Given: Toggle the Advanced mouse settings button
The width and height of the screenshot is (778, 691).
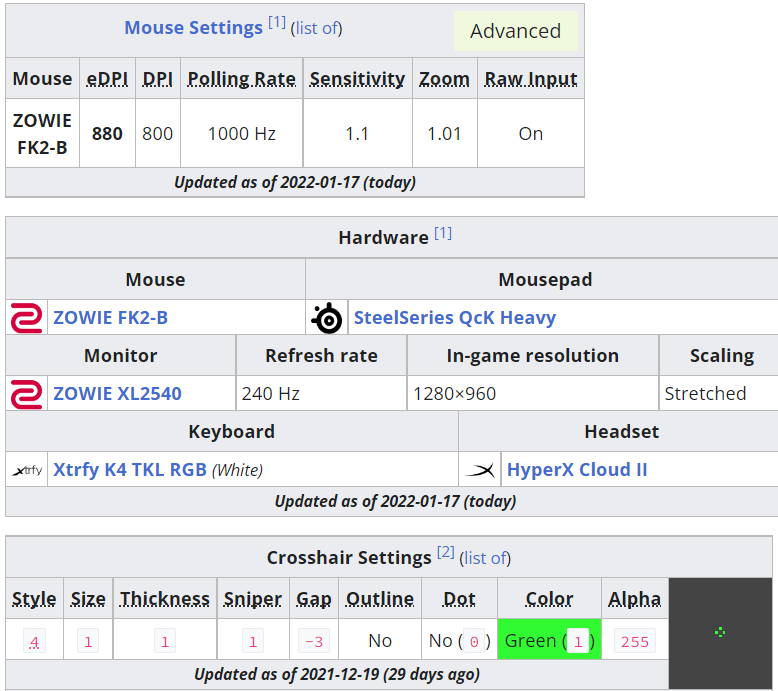Looking at the screenshot, I should (x=516, y=31).
